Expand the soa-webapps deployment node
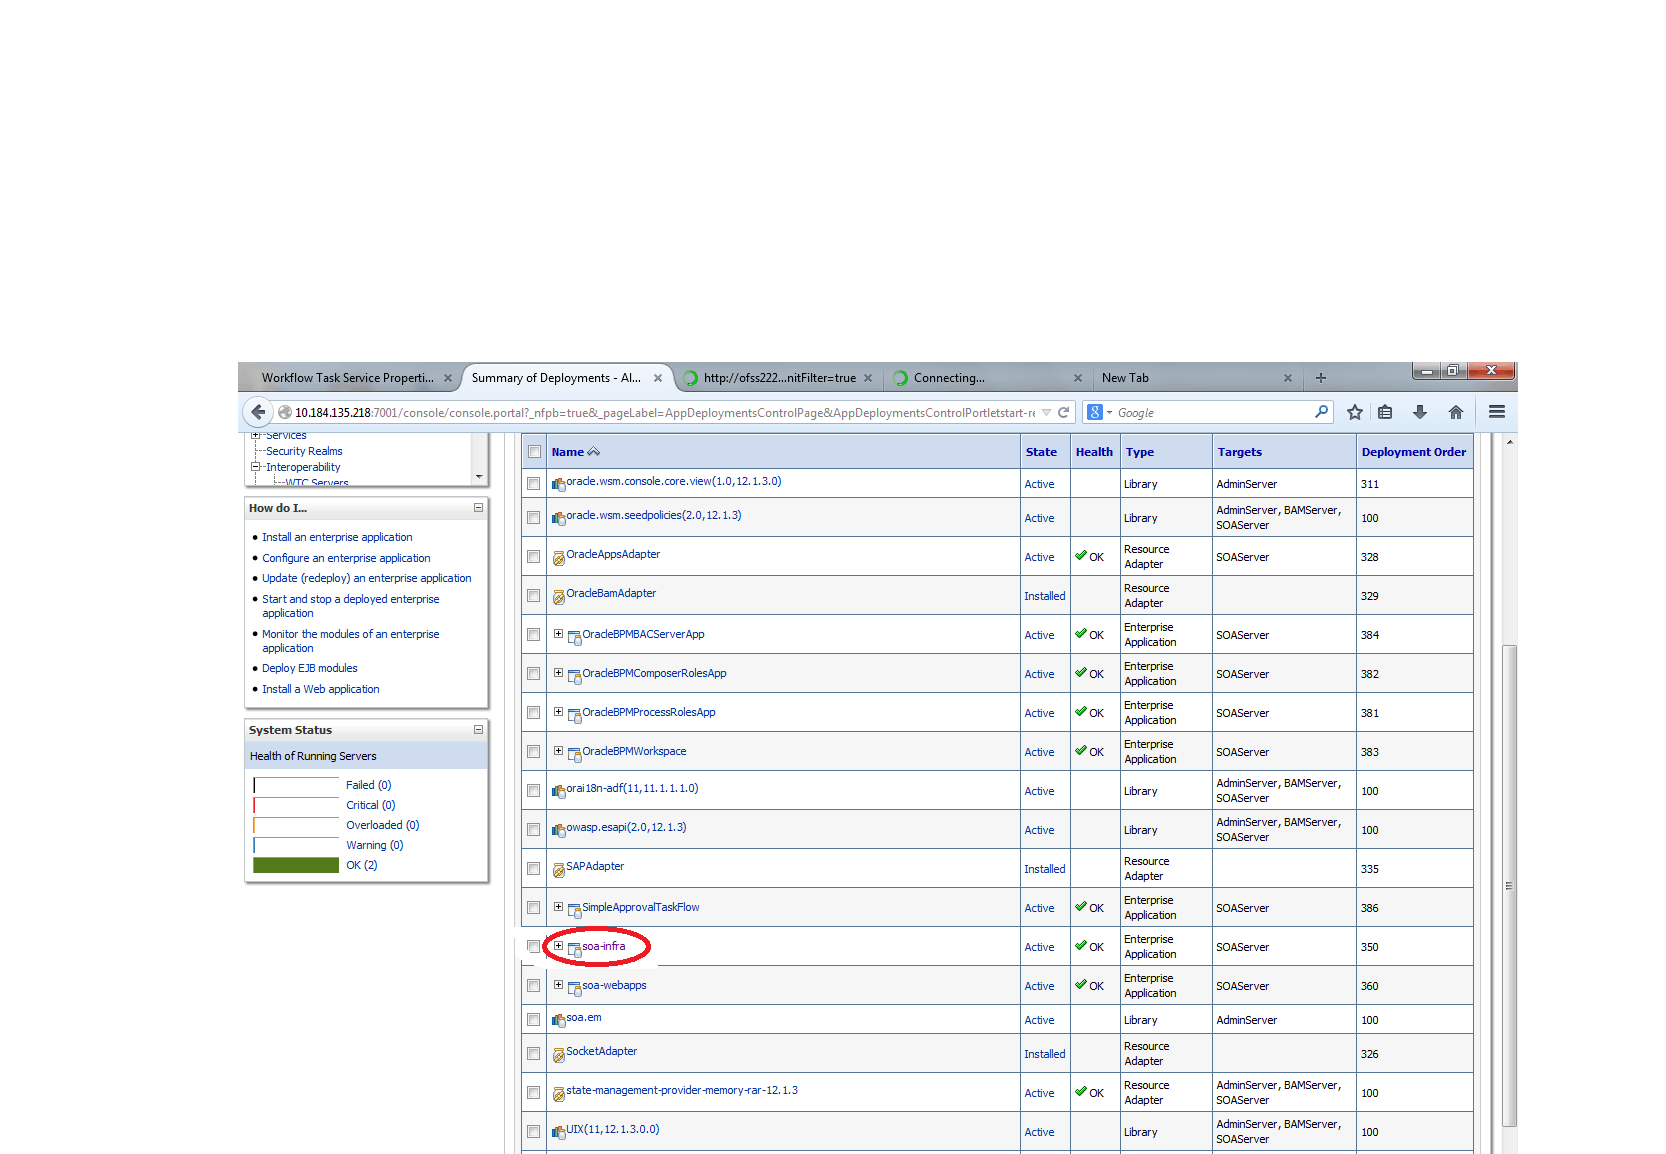1666x1154 pixels. [558, 984]
